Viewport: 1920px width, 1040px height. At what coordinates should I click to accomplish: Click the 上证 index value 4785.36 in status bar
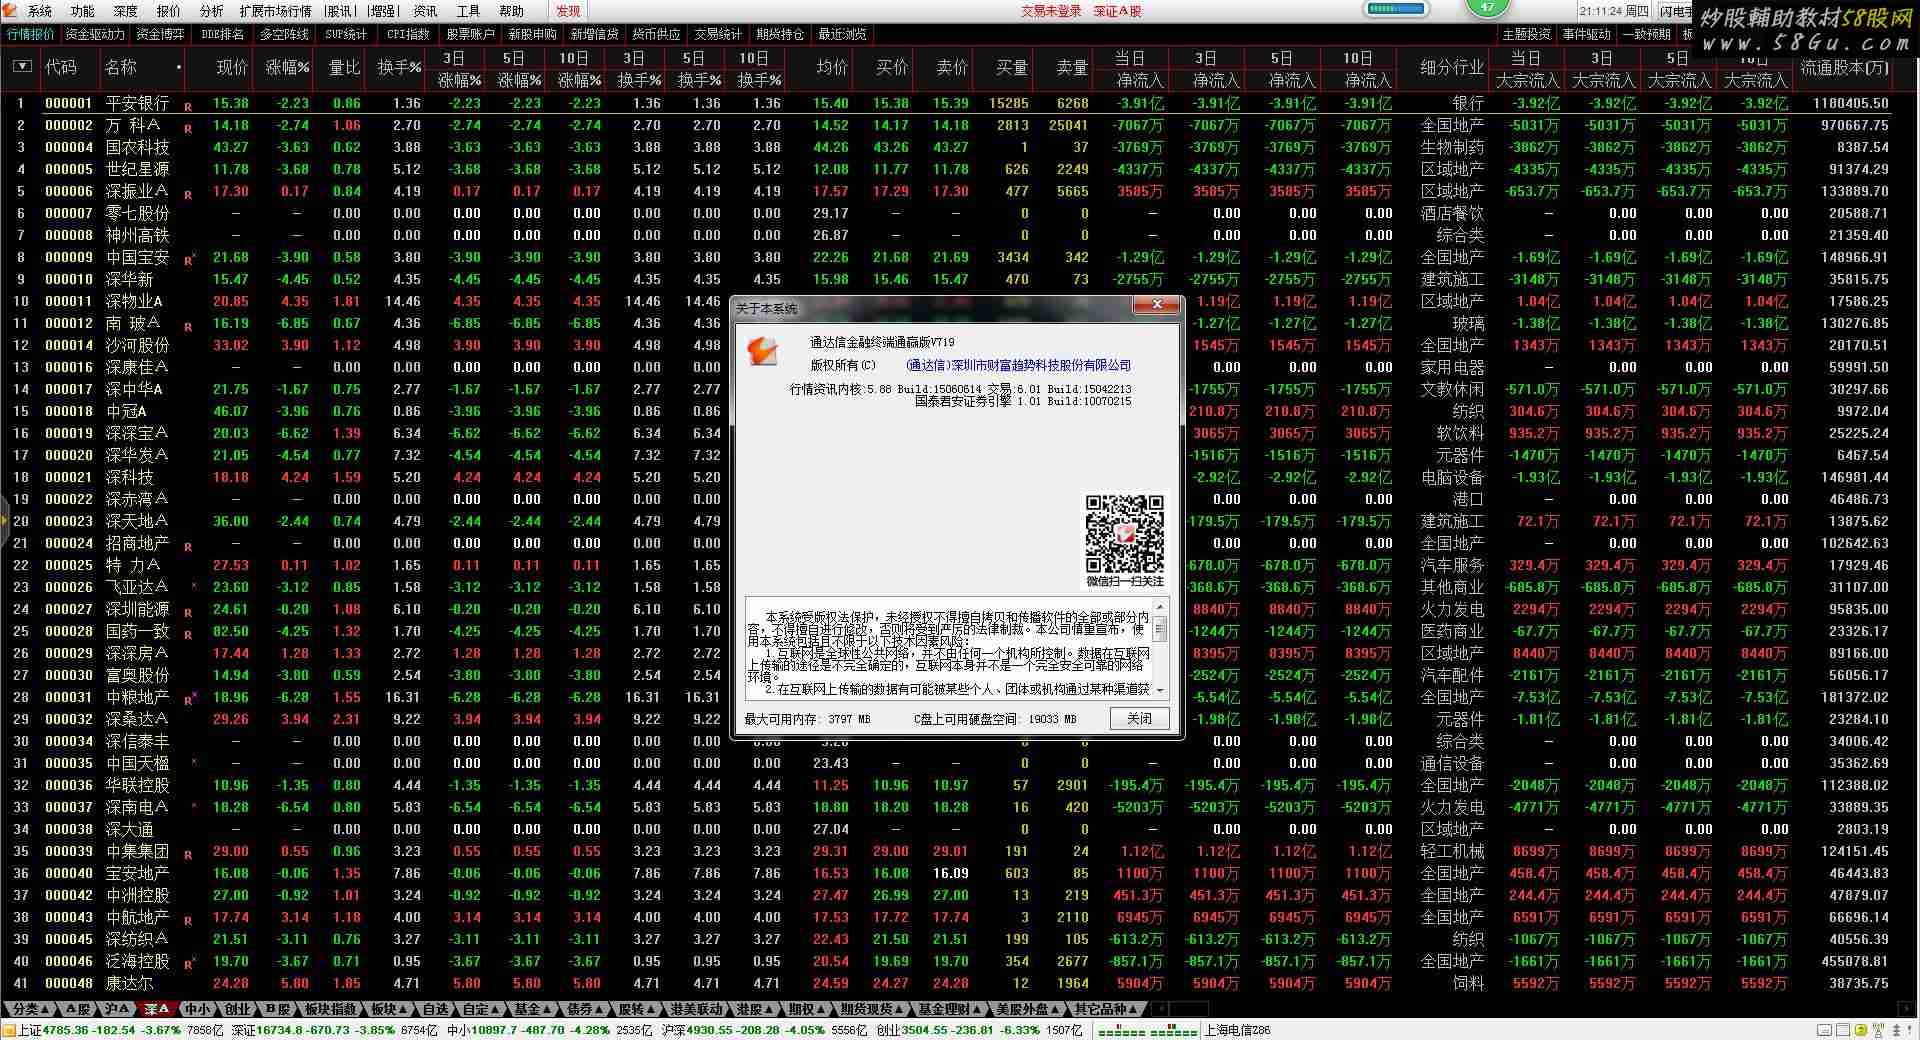(64, 1030)
